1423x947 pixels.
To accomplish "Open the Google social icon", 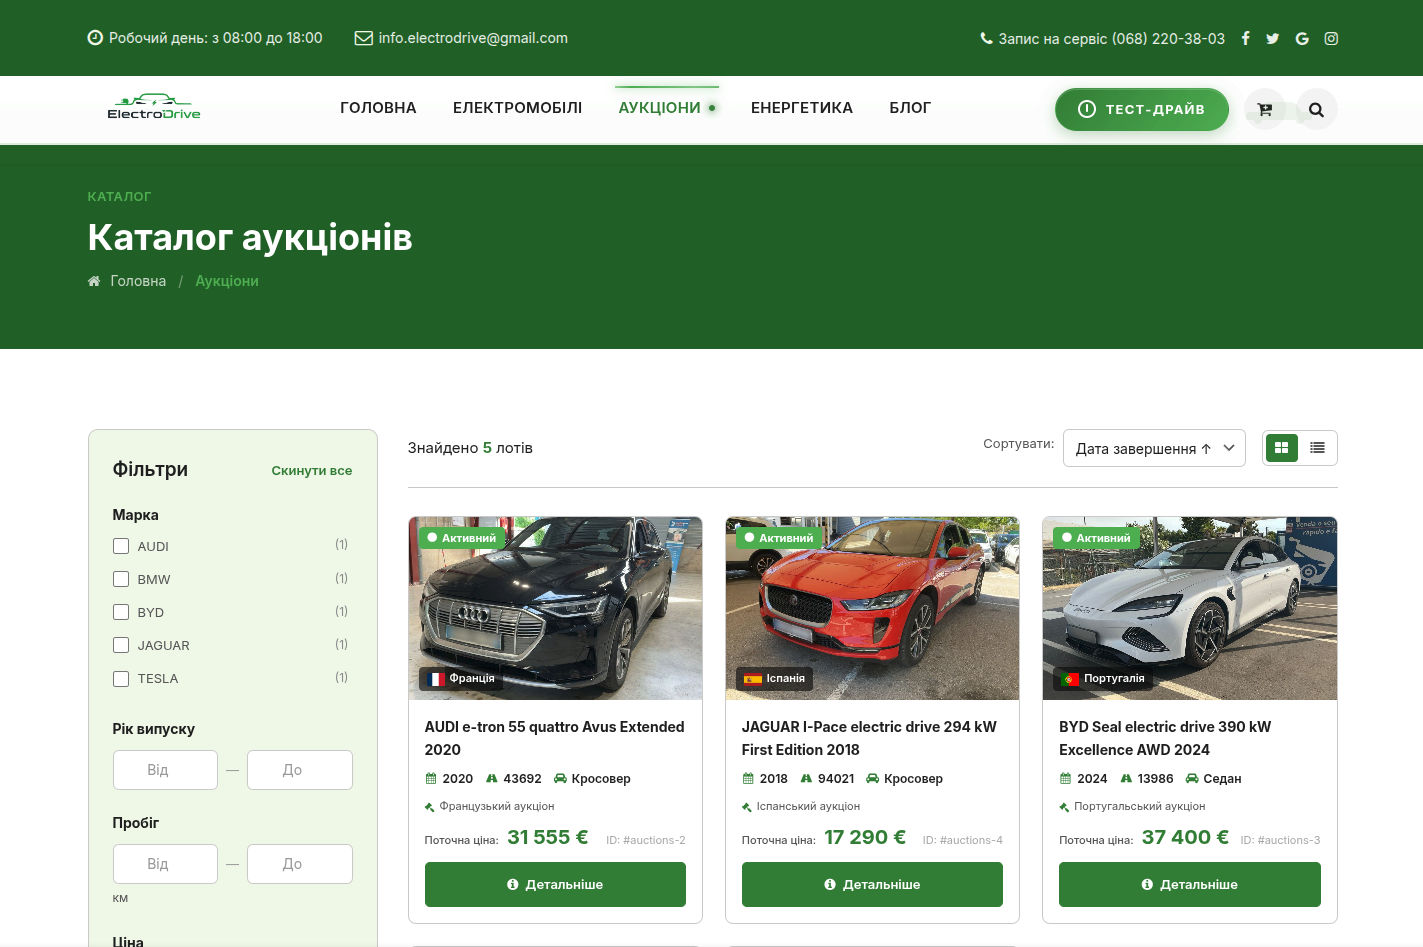I will tap(1302, 38).
